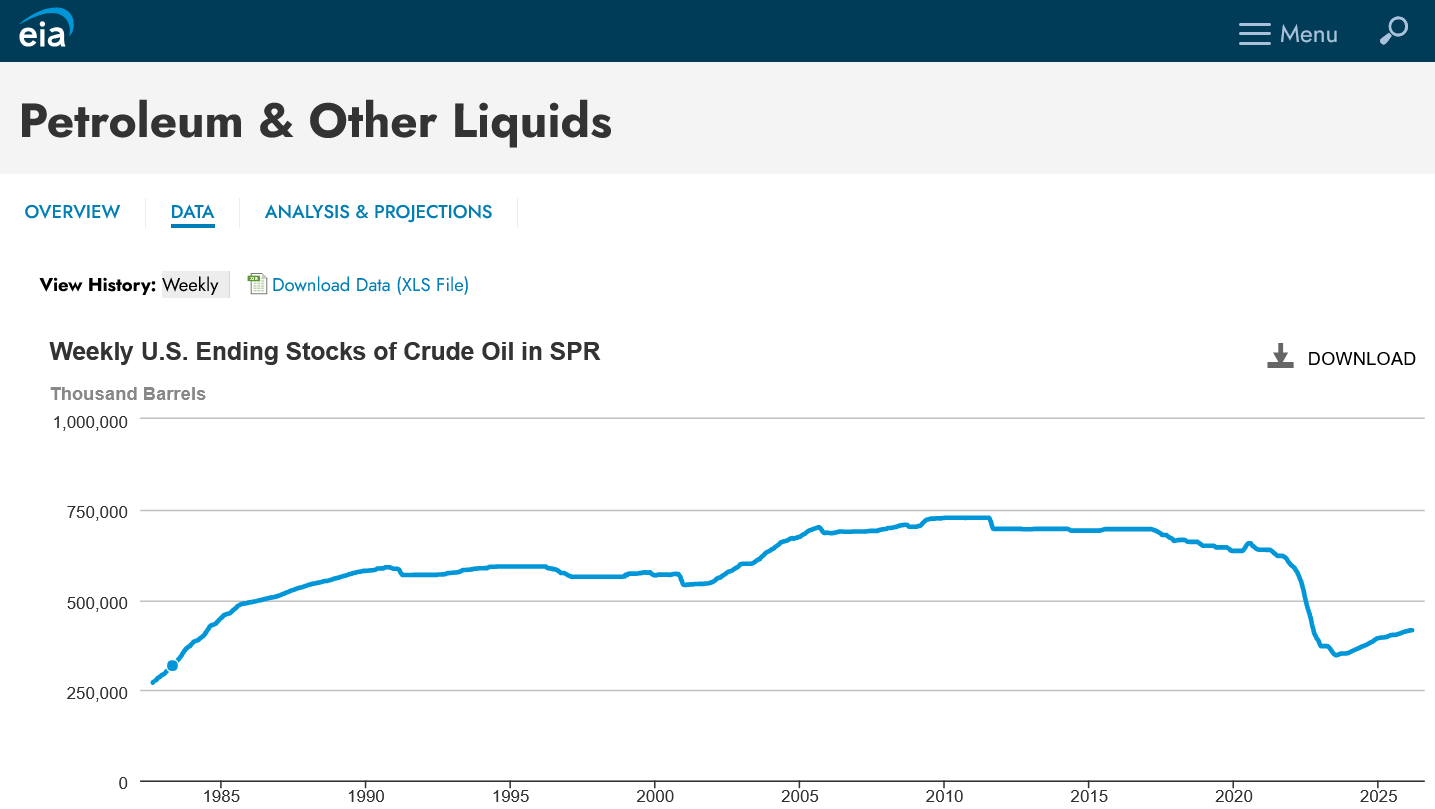
Task: Click the chart line at 2010
Action: coord(944,518)
